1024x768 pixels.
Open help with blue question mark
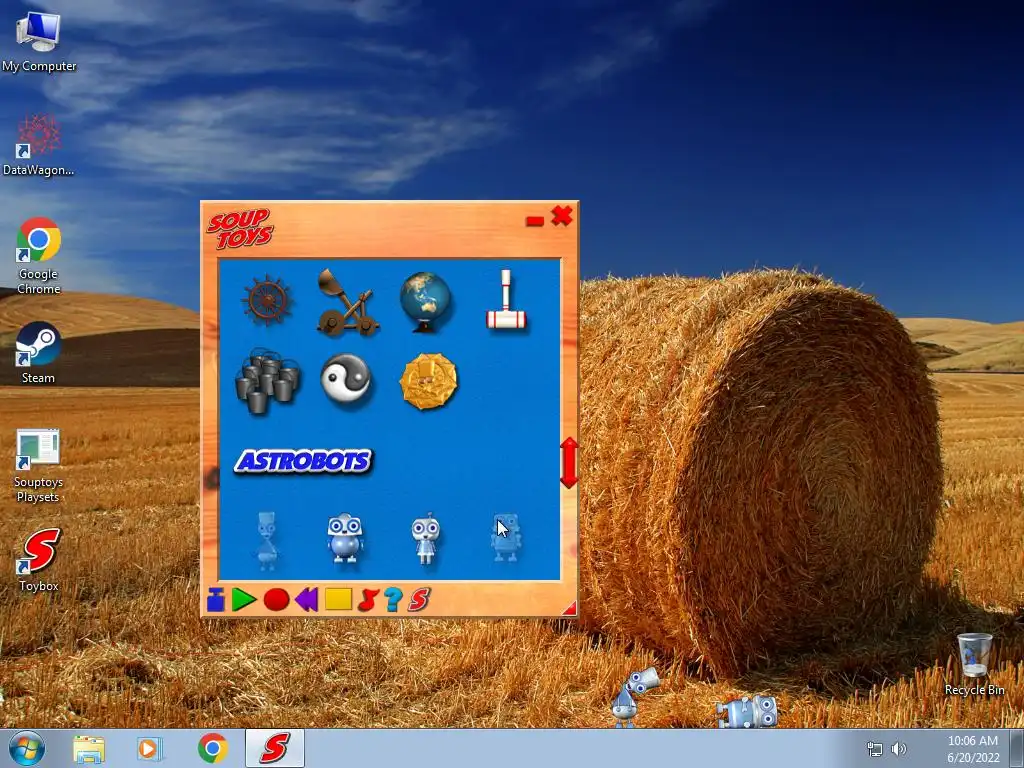392,600
